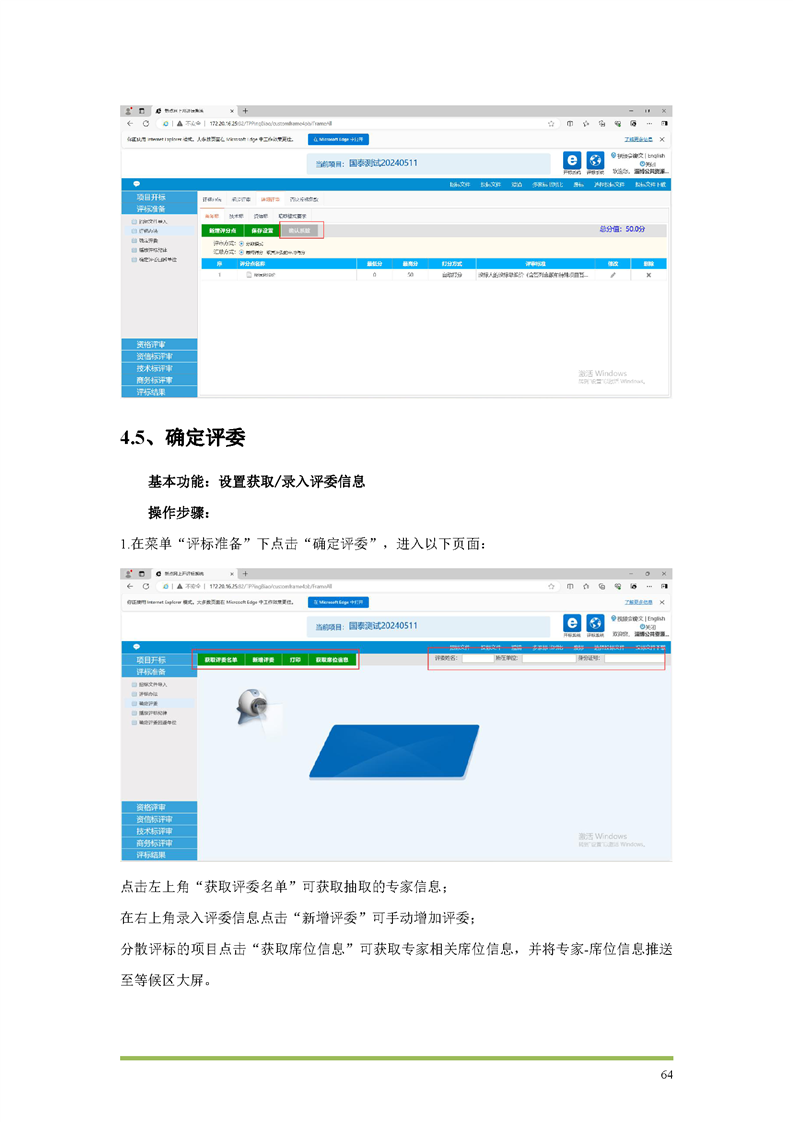793x1122 pixels.
Task: Select 确定评委 in lower sidebar tree
Action: click(x=147, y=704)
